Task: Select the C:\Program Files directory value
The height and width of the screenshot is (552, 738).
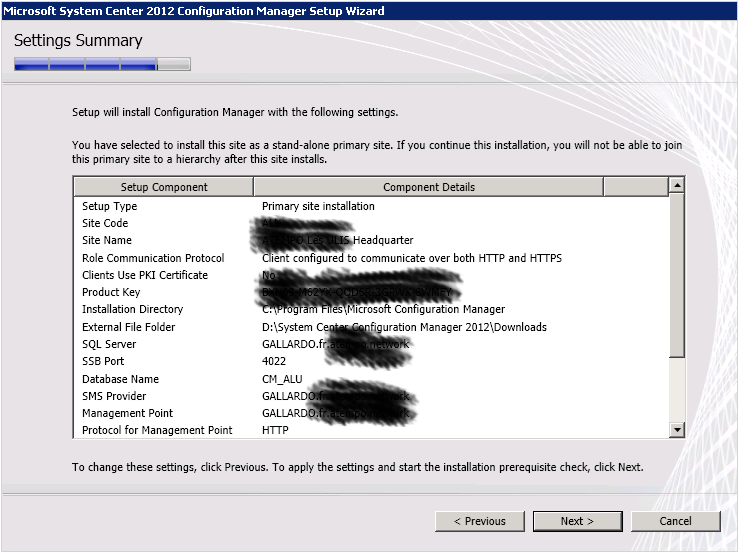Action: coord(383,309)
